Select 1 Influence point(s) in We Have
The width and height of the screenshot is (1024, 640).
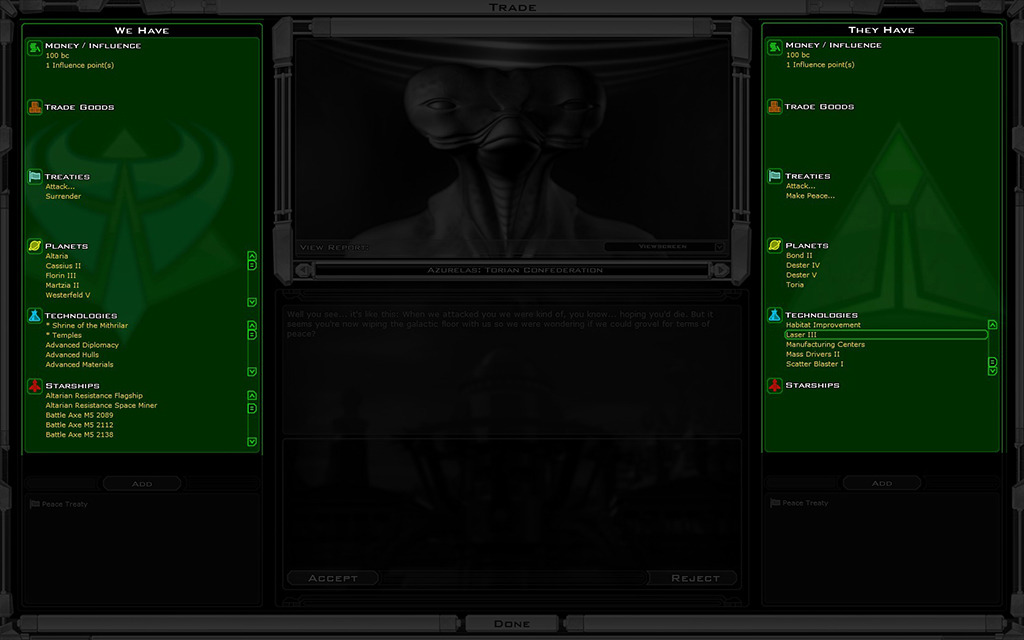point(80,65)
